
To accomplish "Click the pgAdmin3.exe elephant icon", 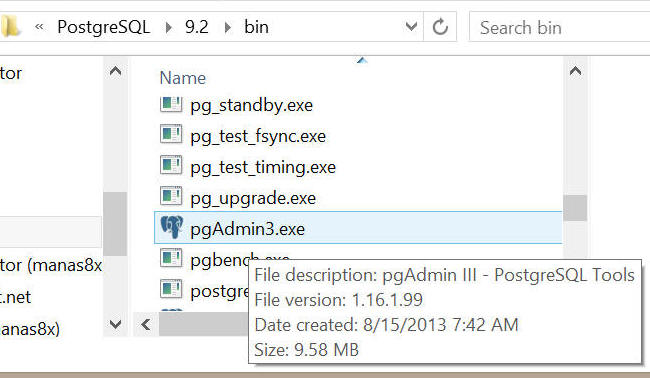I will coord(172,227).
